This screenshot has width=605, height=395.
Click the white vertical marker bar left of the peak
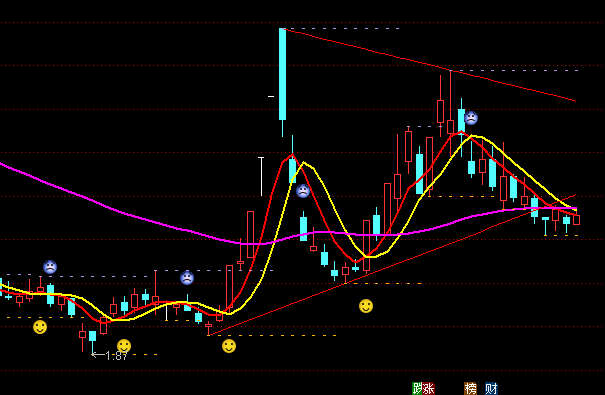tap(262, 176)
